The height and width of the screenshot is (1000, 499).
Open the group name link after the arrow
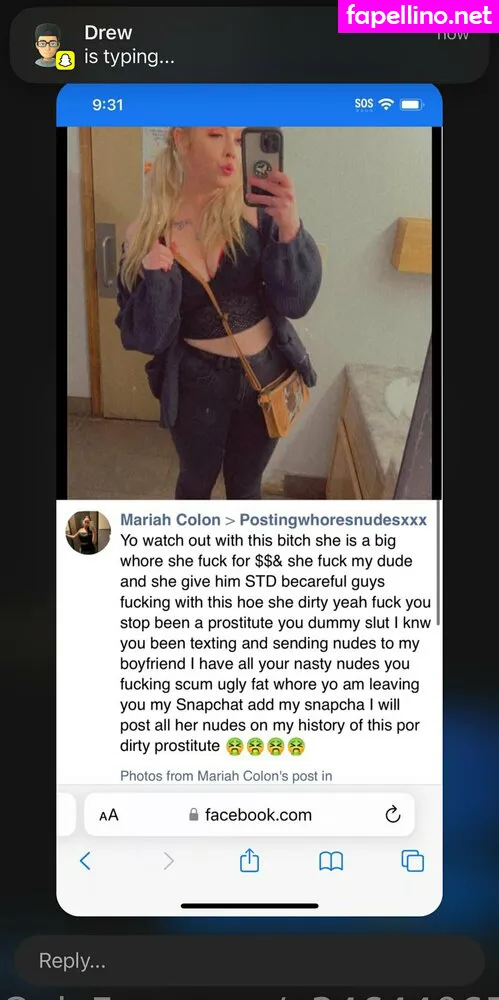pos(333,520)
